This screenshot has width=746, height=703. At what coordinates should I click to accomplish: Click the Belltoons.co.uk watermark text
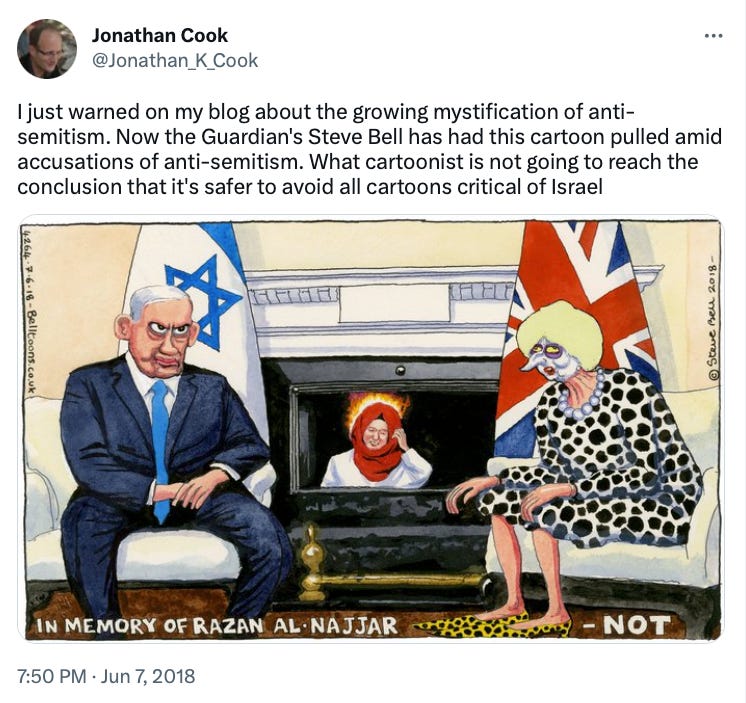coord(28,310)
